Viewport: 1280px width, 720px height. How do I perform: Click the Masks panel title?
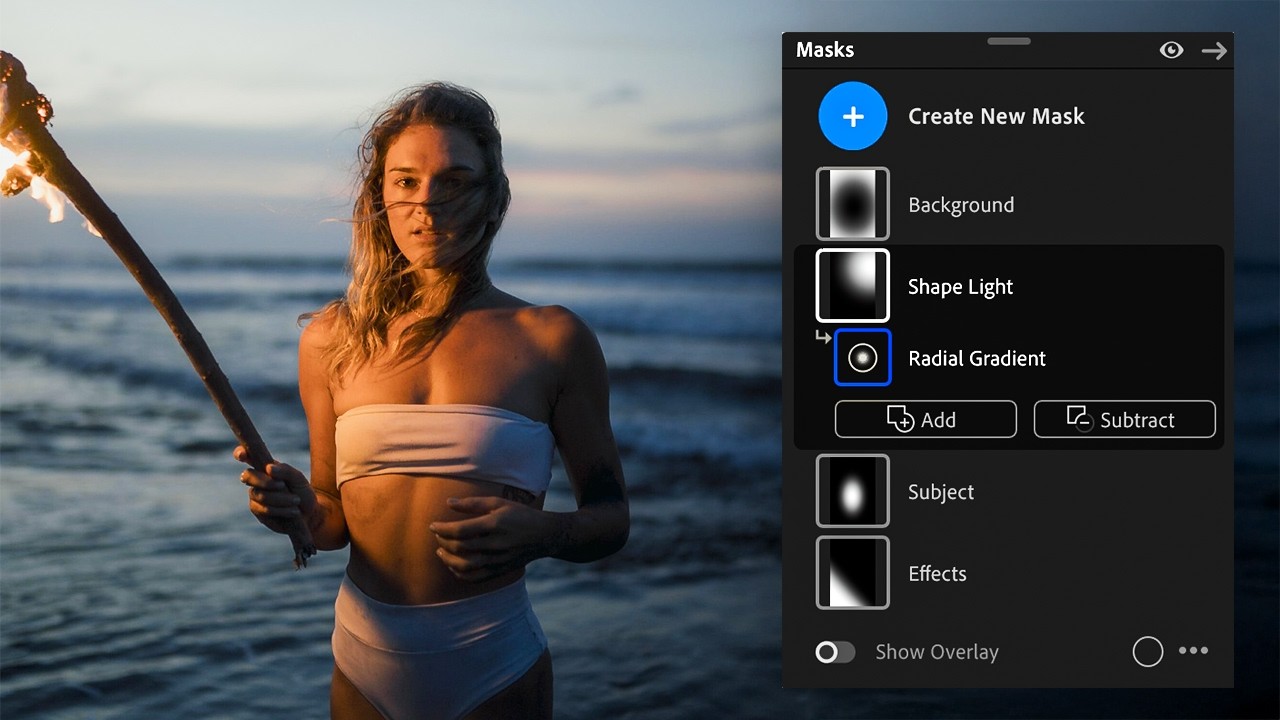pyautogui.click(x=825, y=50)
